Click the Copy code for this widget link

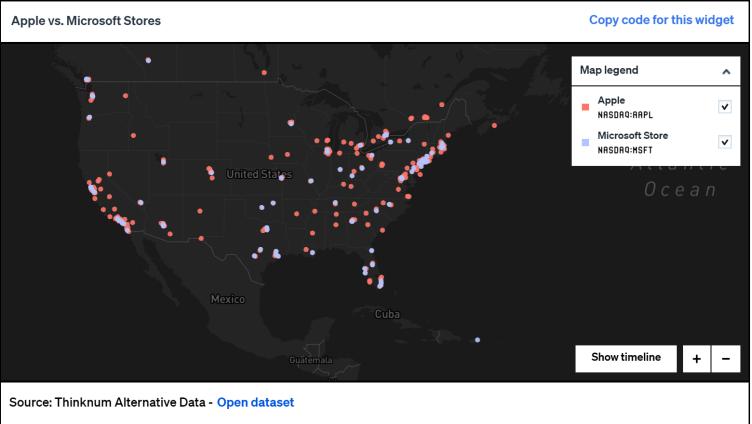(x=661, y=20)
